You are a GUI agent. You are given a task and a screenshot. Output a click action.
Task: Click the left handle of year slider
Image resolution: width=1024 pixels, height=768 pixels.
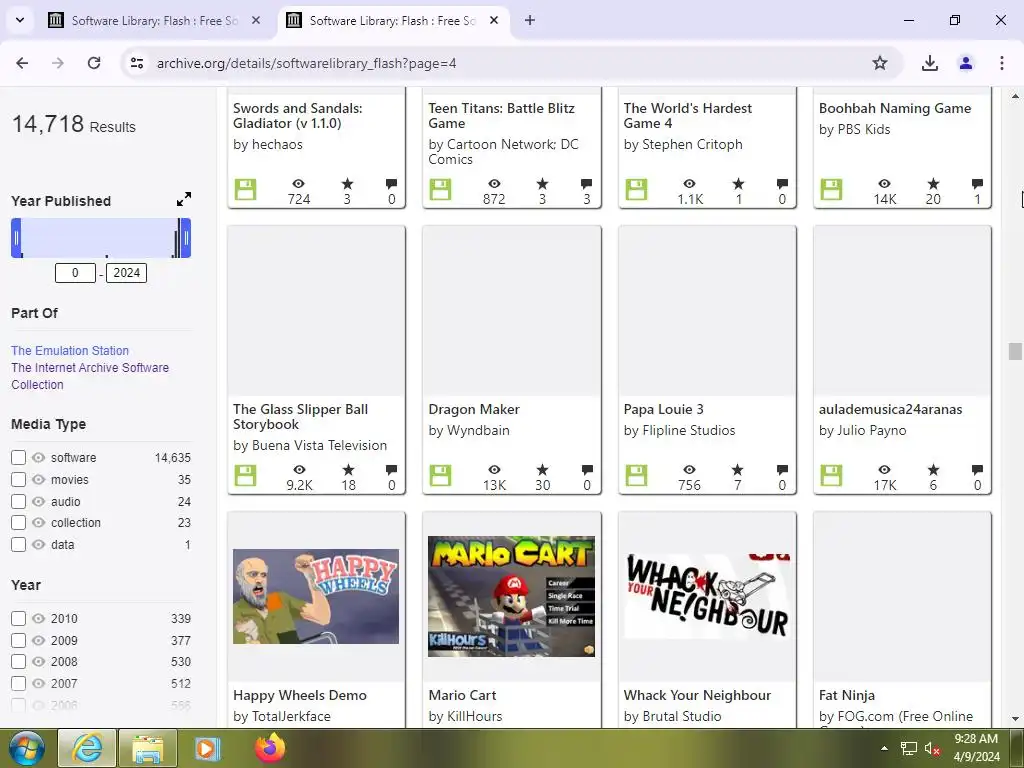click(x=16, y=238)
